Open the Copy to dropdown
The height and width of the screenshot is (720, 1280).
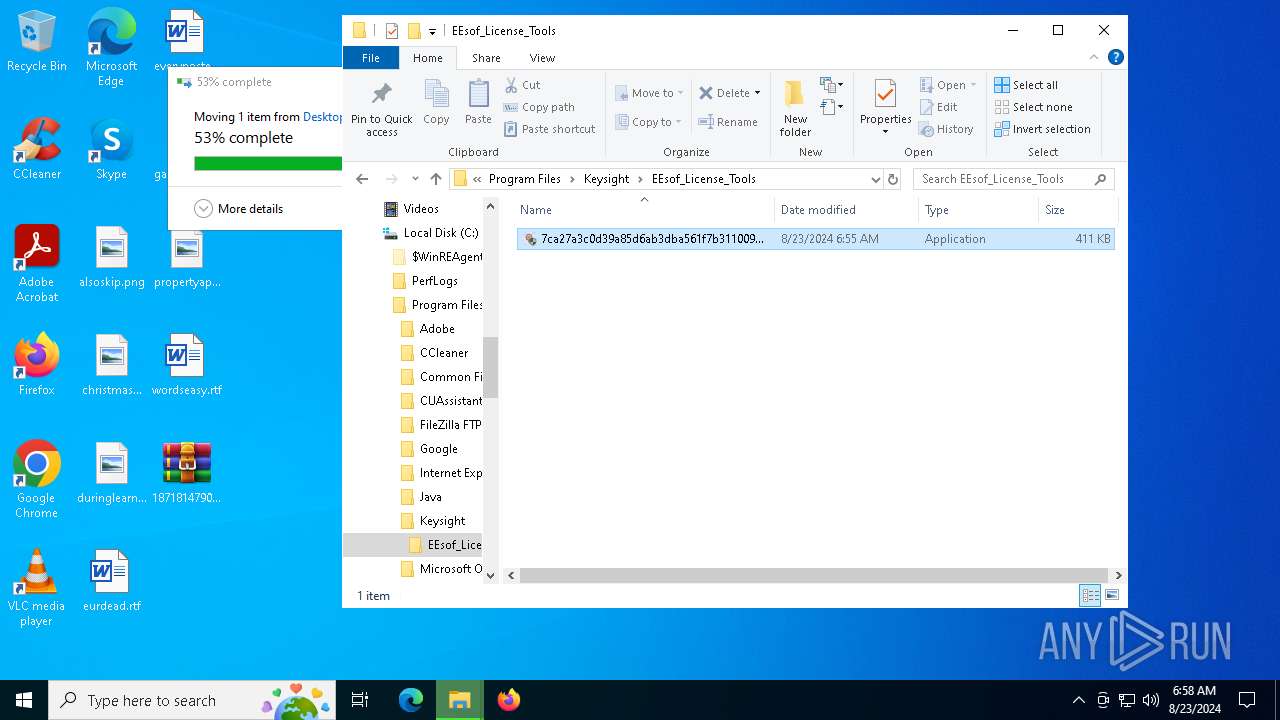click(x=648, y=122)
